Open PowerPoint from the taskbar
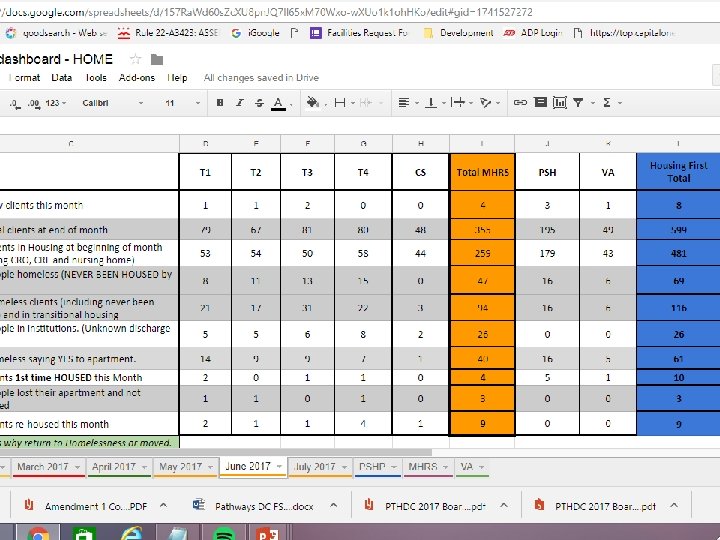Screen dimensions: 720x540 (x=267, y=534)
